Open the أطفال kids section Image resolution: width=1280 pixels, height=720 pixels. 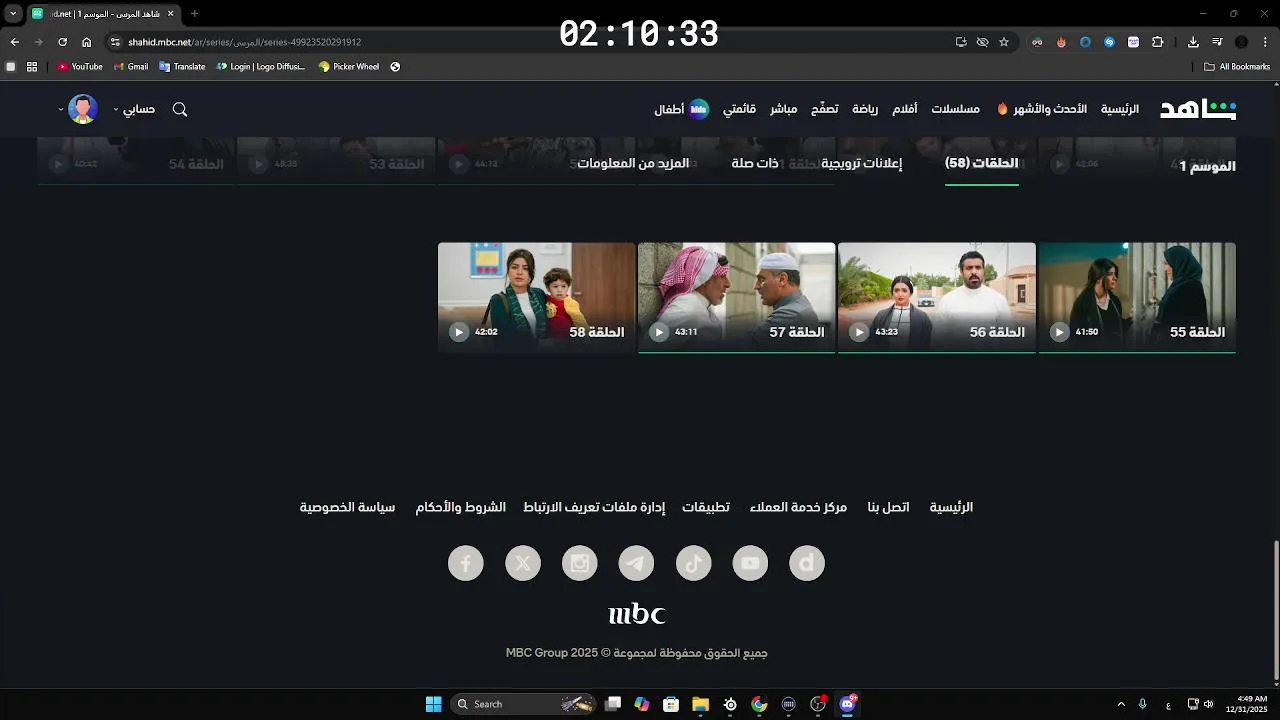681,109
